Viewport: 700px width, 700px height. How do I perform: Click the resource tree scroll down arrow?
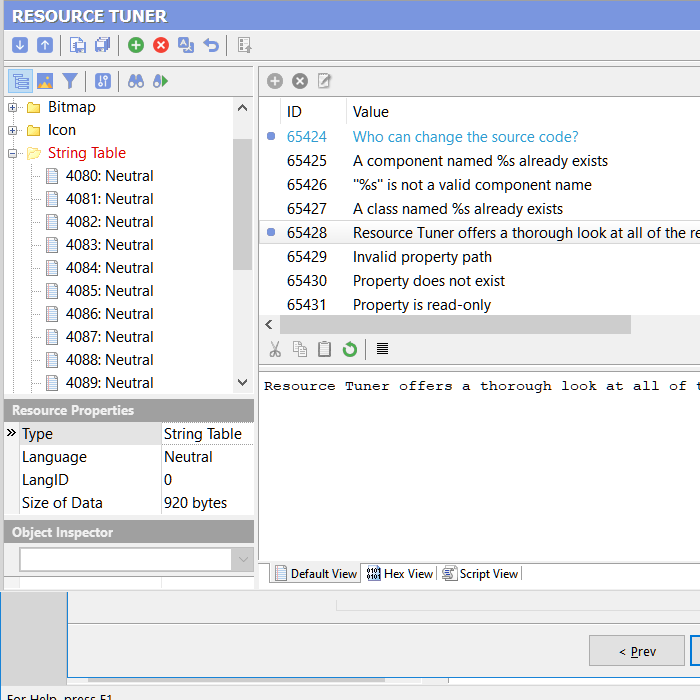point(242,382)
